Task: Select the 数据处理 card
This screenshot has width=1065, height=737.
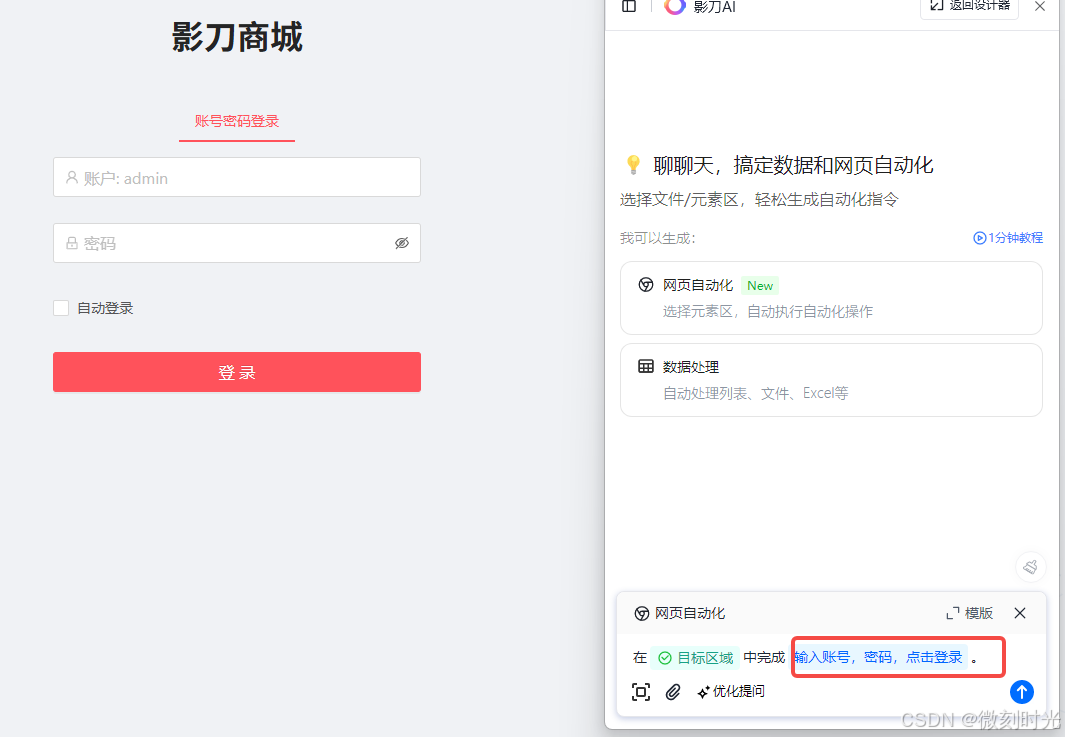Action: [x=831, y=380]
